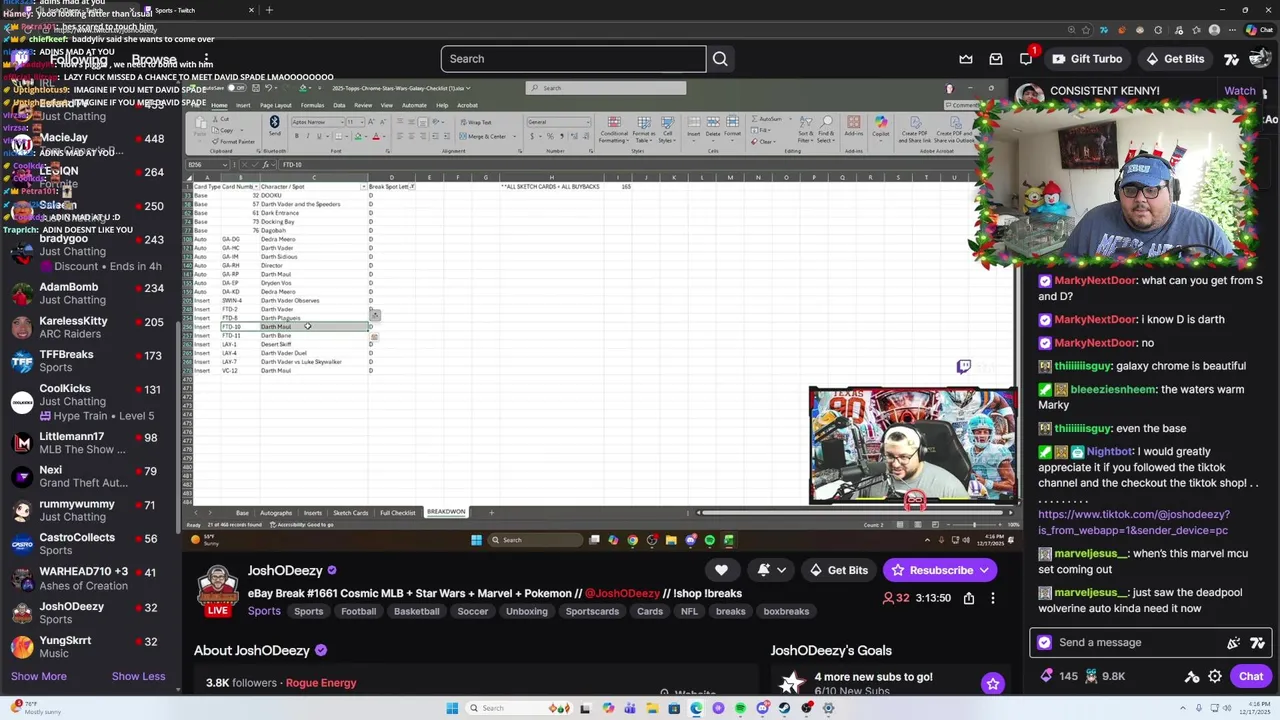1280x720 pixels.
Task: Click the Twitch search input field
Action: click(573, 59)
